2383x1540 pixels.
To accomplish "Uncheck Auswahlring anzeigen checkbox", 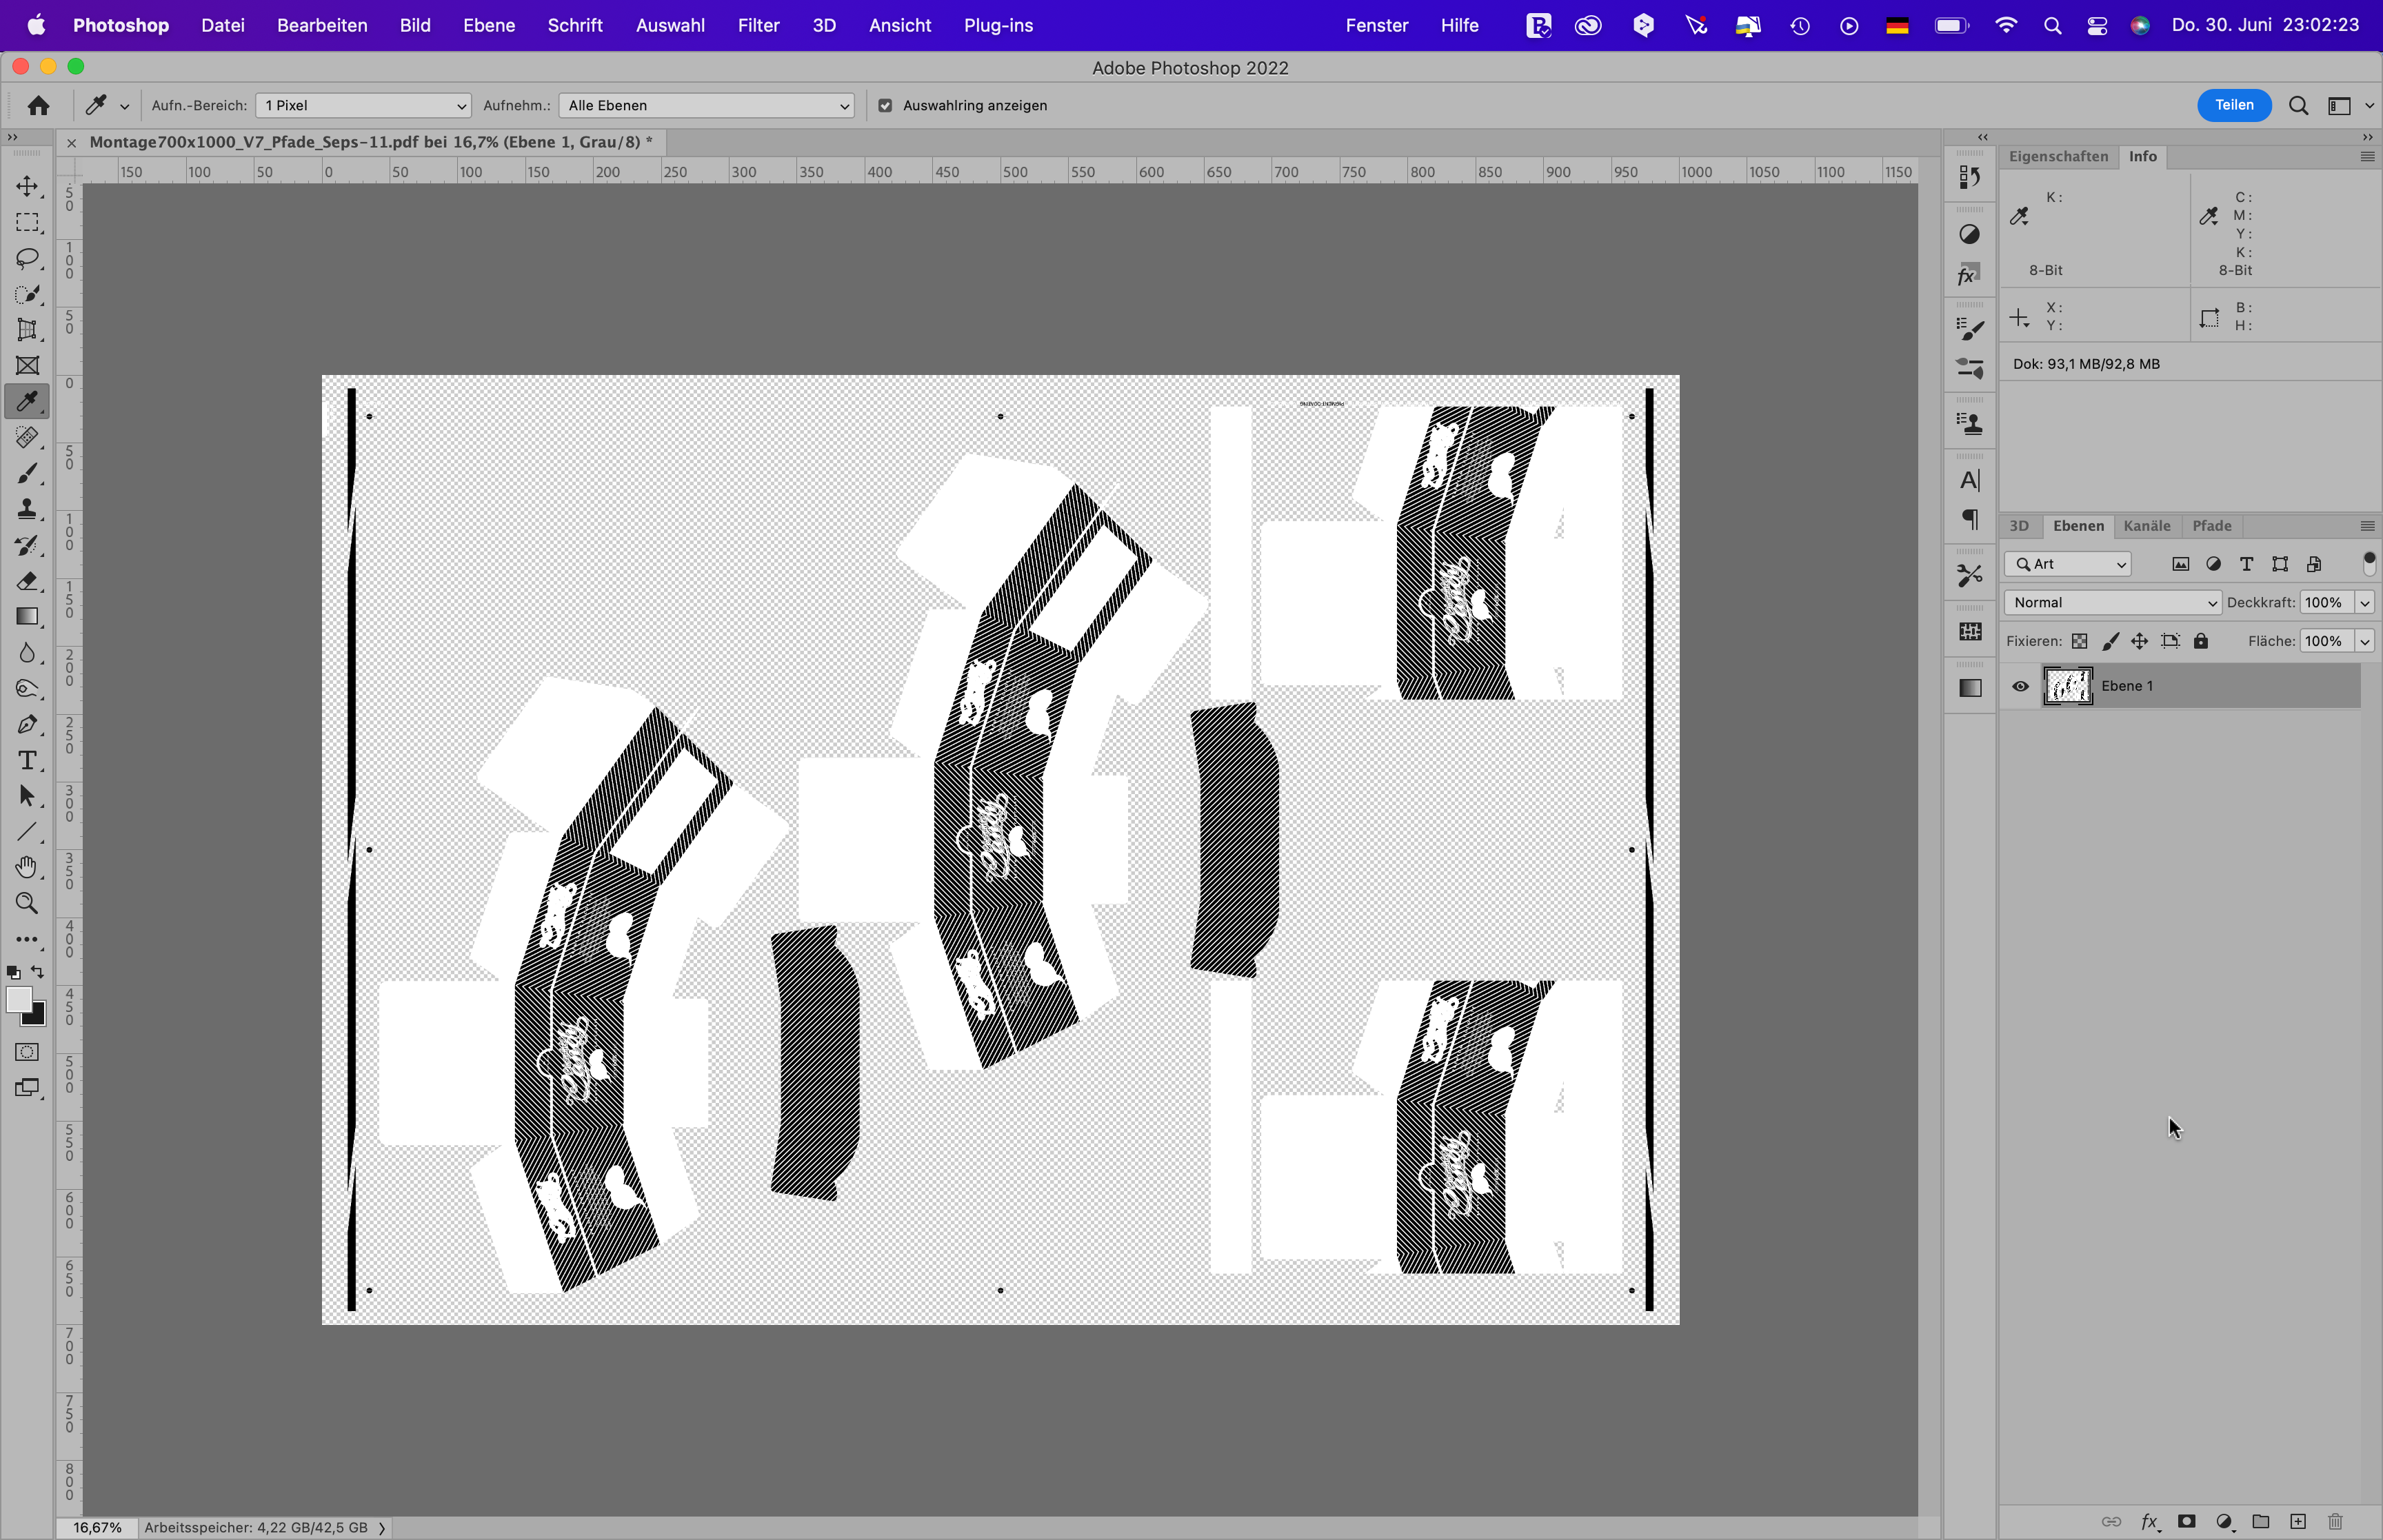I will tap(885, 106).
